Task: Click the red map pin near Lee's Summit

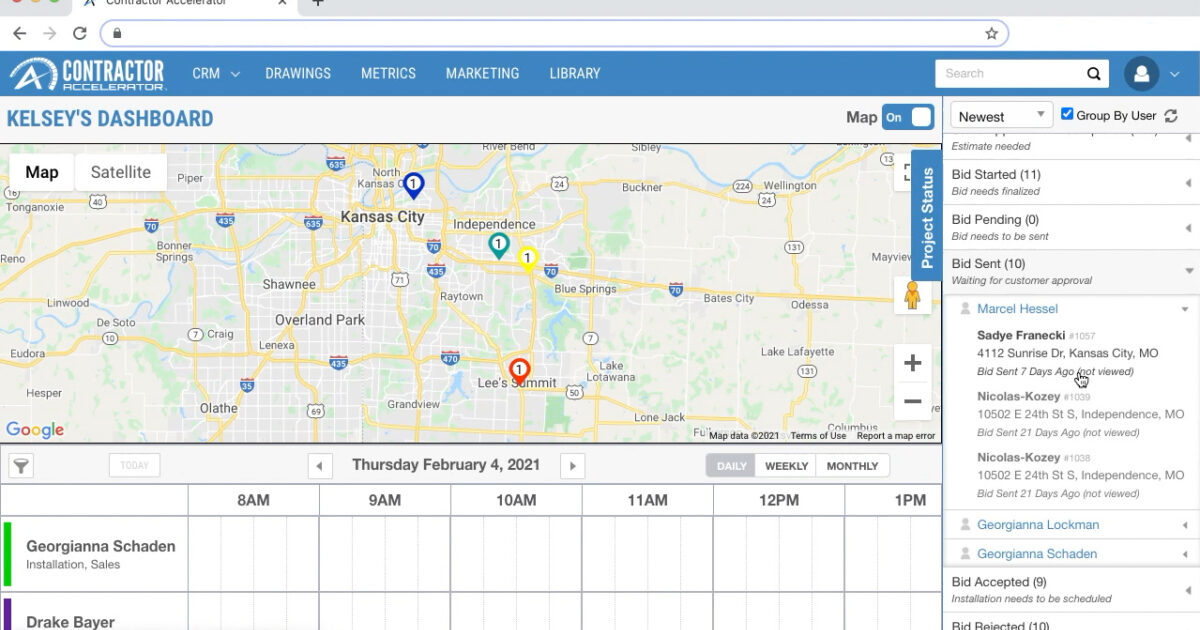Action: coord(519,372)
